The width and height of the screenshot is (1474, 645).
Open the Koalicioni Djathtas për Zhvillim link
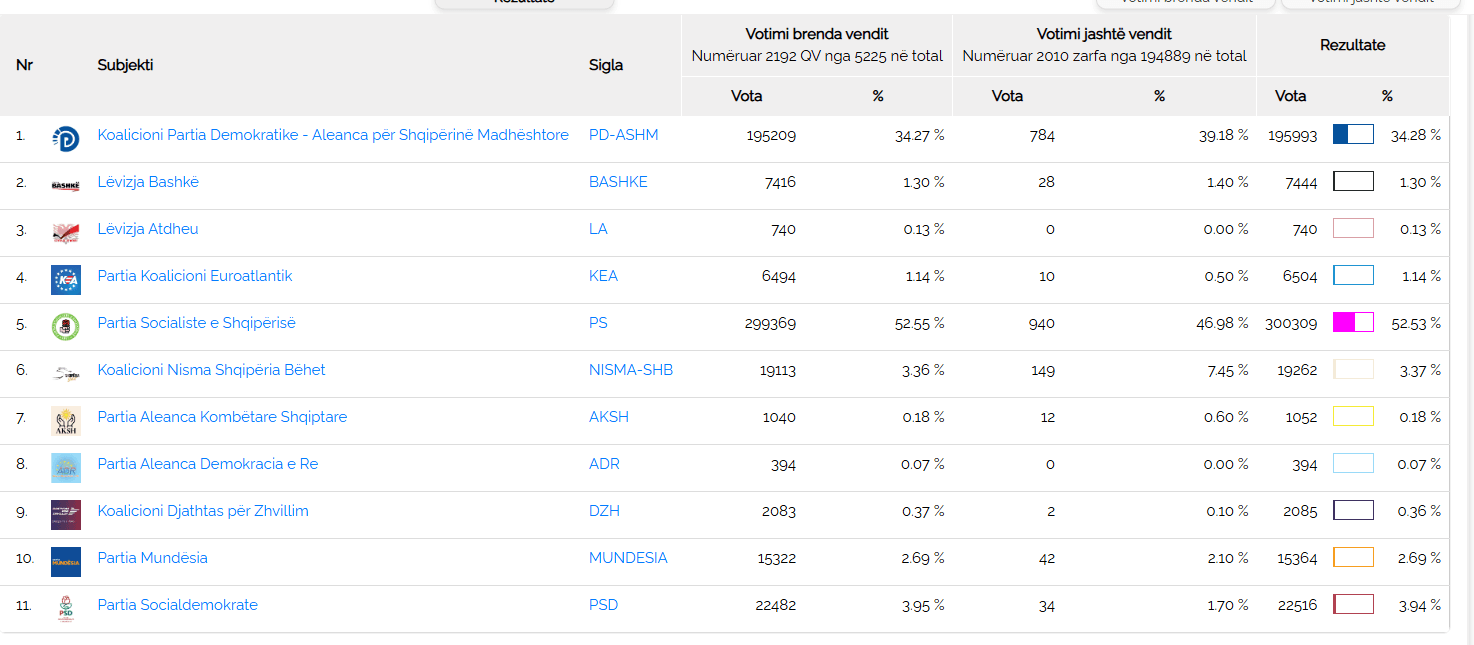(x=203, y=511)
